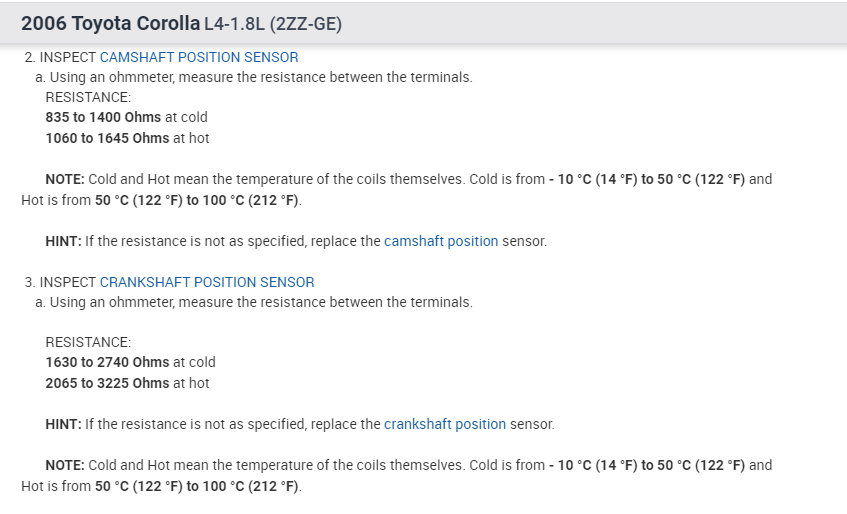The height and width of the screenshot is (514, 847).
Task: Click the bold NOTE label under the crankshaft section
Action: tap(65, 465)
